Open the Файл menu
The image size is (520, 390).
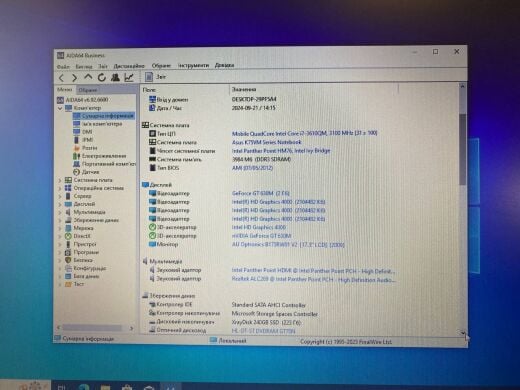63,66
